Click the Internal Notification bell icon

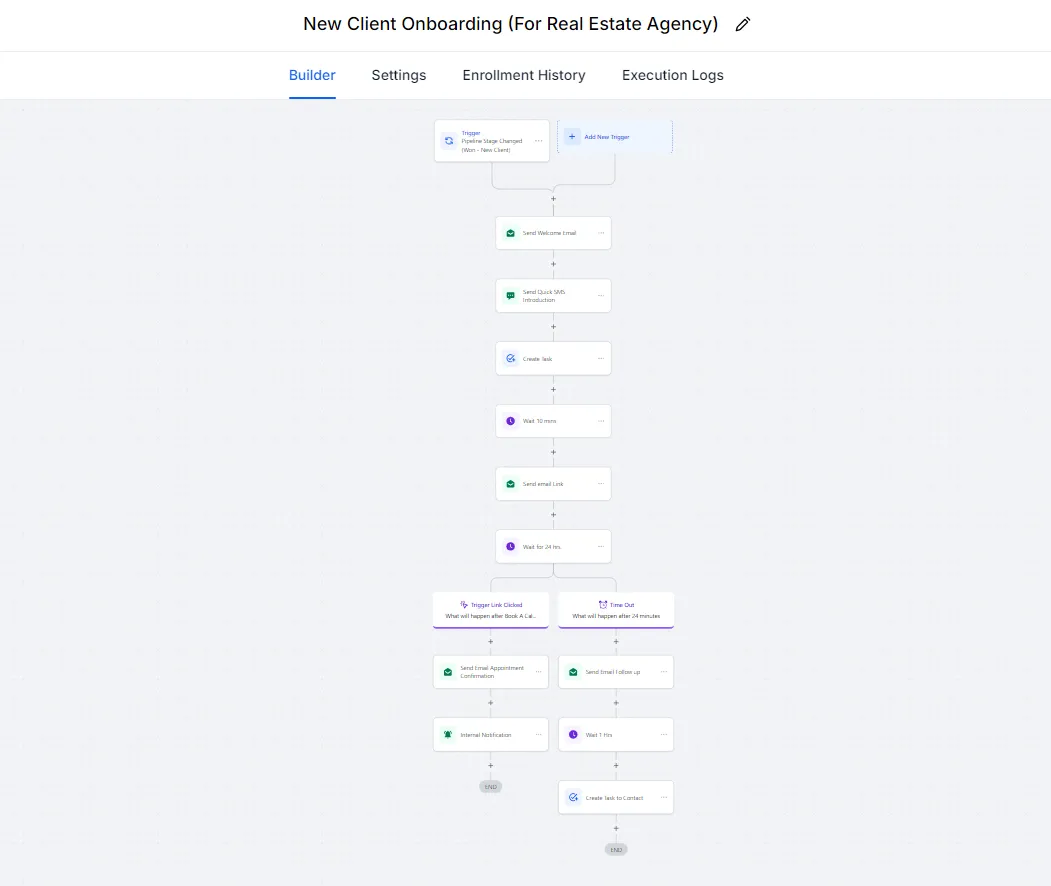[448, 735]
